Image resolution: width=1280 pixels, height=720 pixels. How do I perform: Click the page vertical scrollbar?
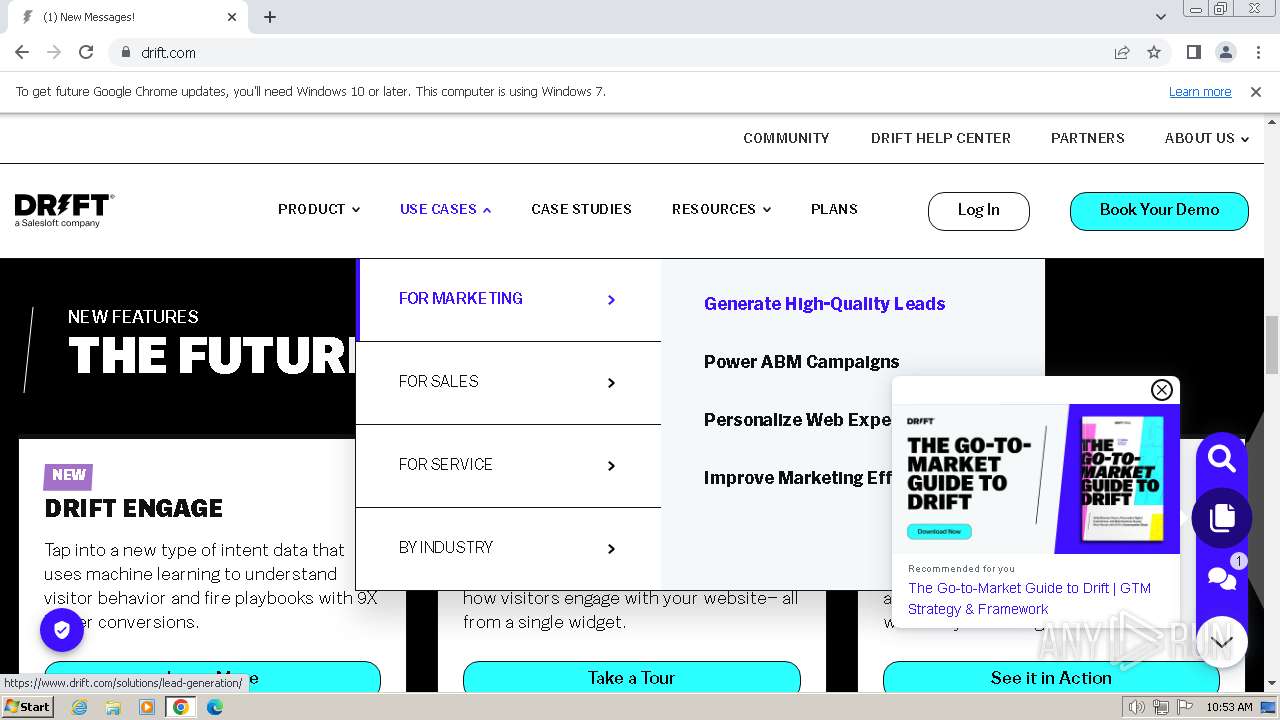(1272, 343)
